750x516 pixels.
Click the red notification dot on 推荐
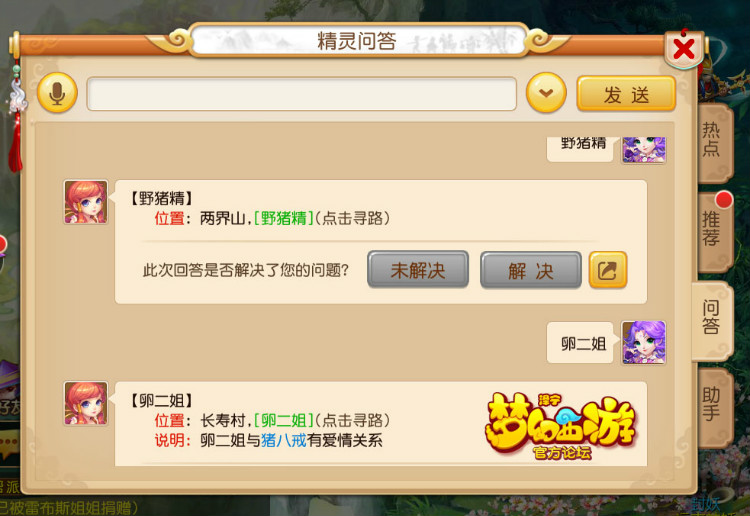724,199
